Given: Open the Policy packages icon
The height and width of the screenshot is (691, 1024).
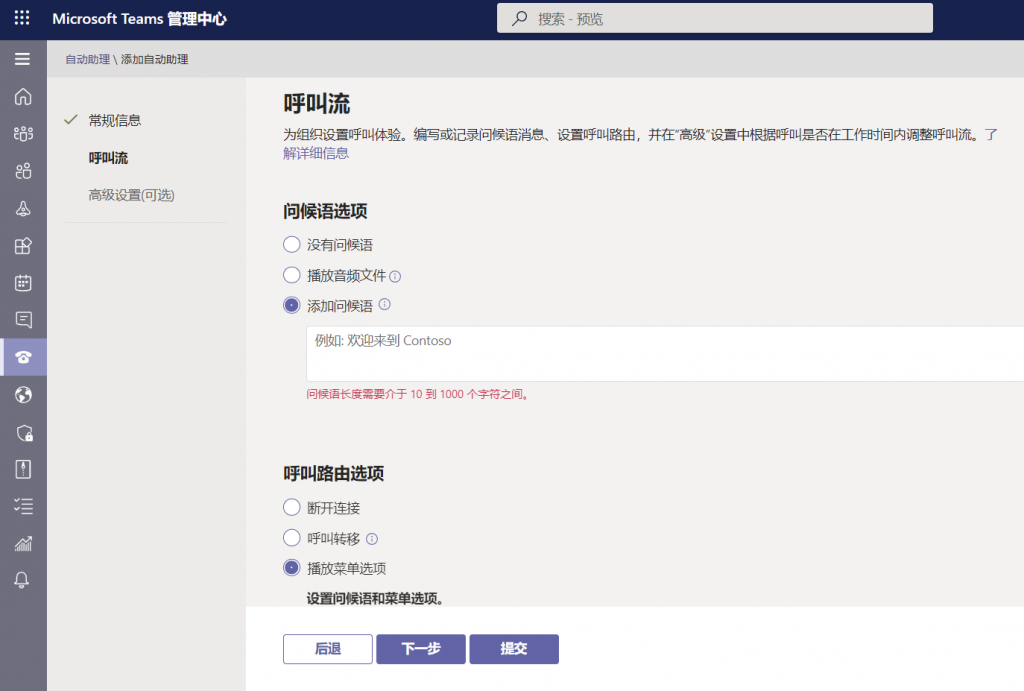Looking at the screenshot, I should [x=23, y=469].
